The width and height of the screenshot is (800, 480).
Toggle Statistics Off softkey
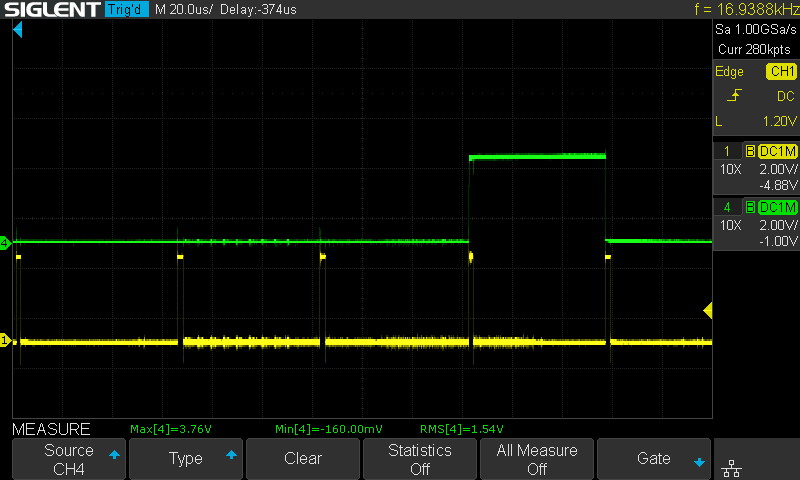coord(420,459)
